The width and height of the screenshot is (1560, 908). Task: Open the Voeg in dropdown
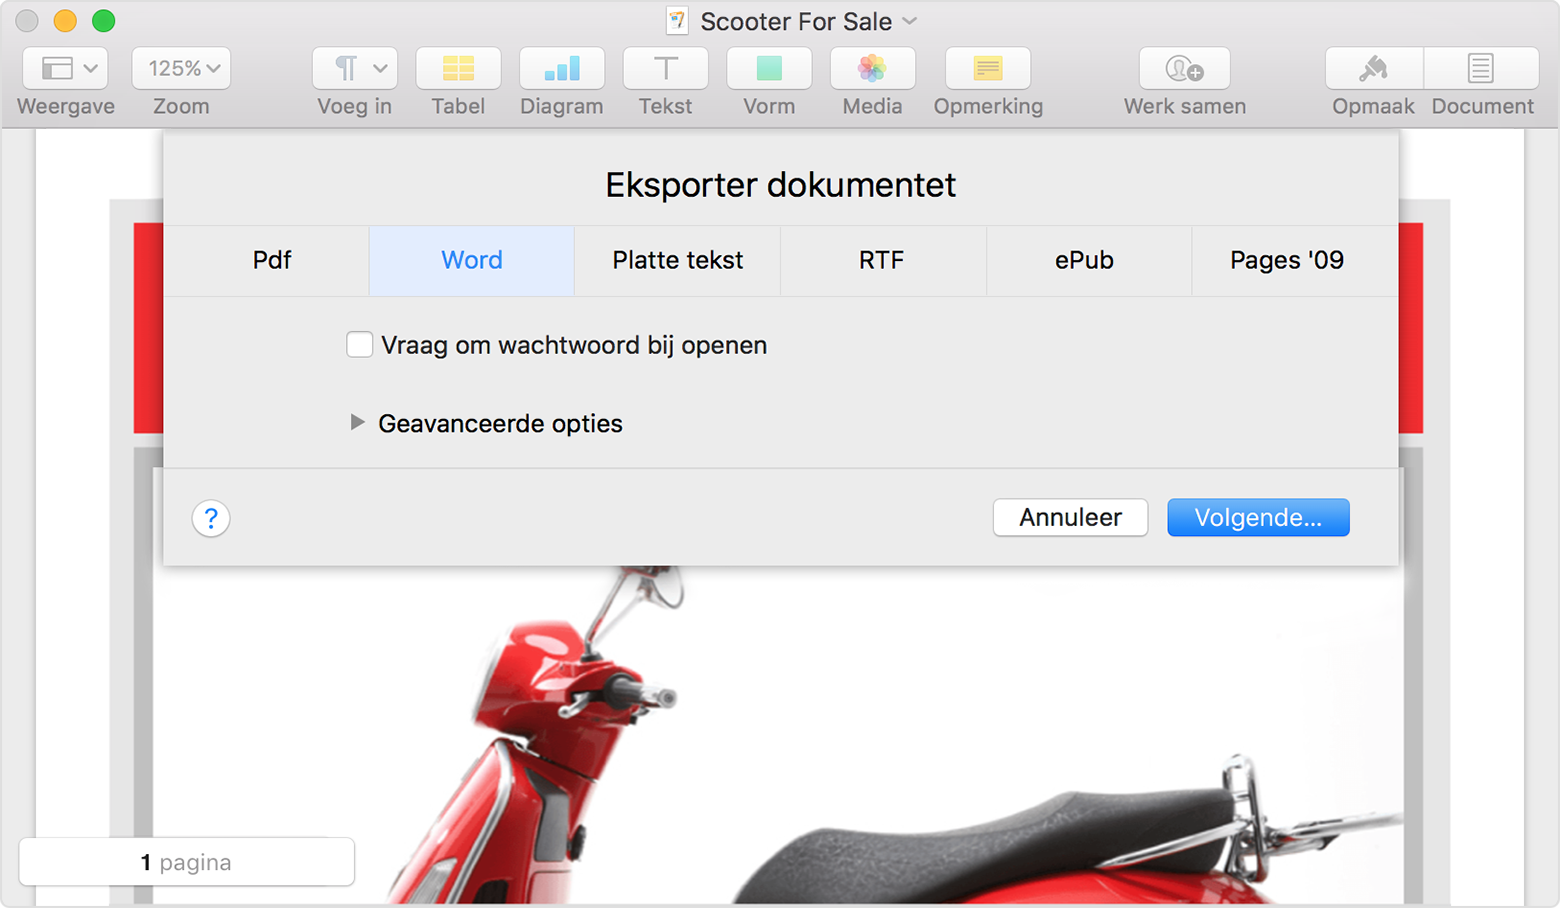354,68
